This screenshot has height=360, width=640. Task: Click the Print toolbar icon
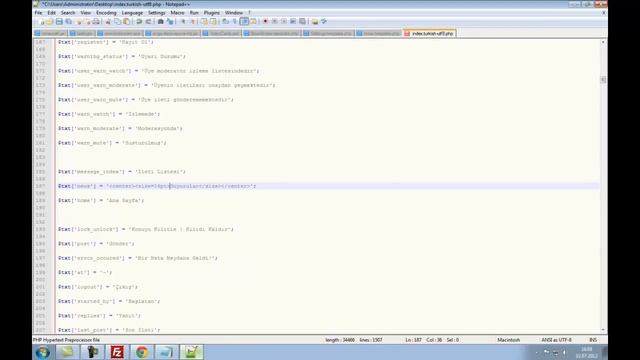coord(97,21)
